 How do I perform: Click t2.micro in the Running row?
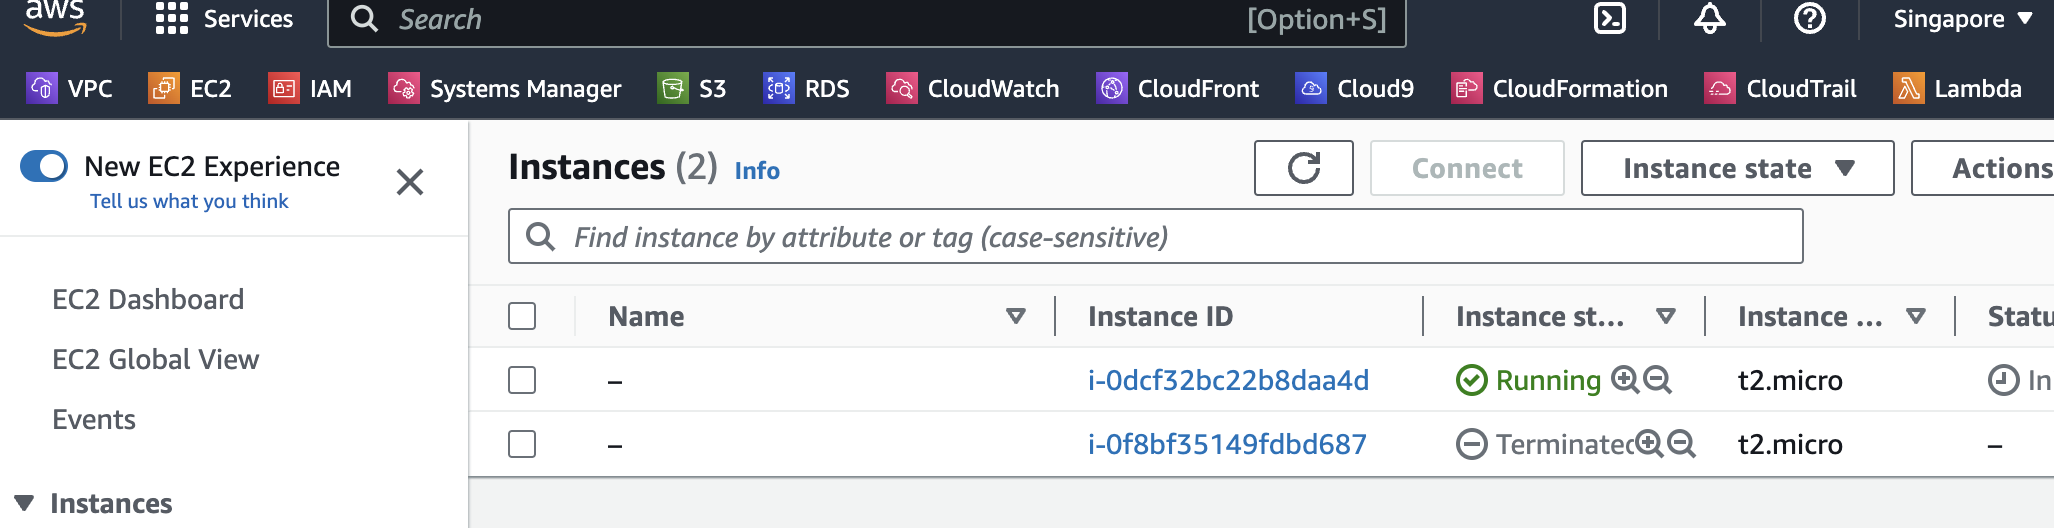pos(1790,380)
